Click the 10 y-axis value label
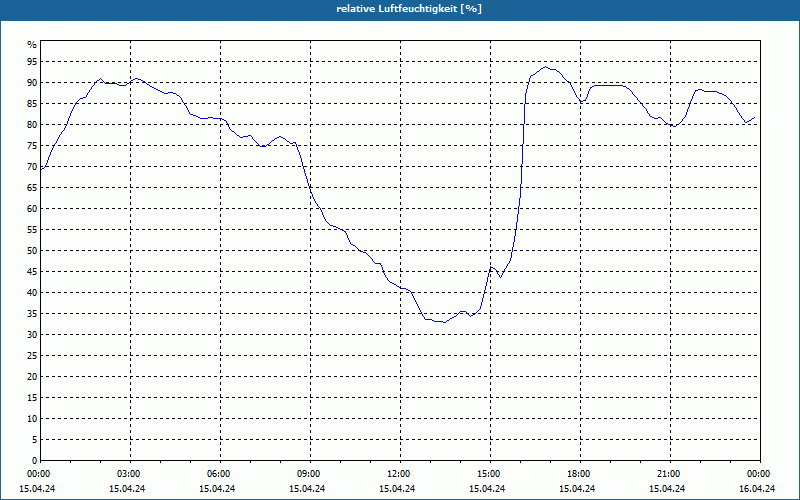This screenshot has height=500, width=800. [32, 418]
